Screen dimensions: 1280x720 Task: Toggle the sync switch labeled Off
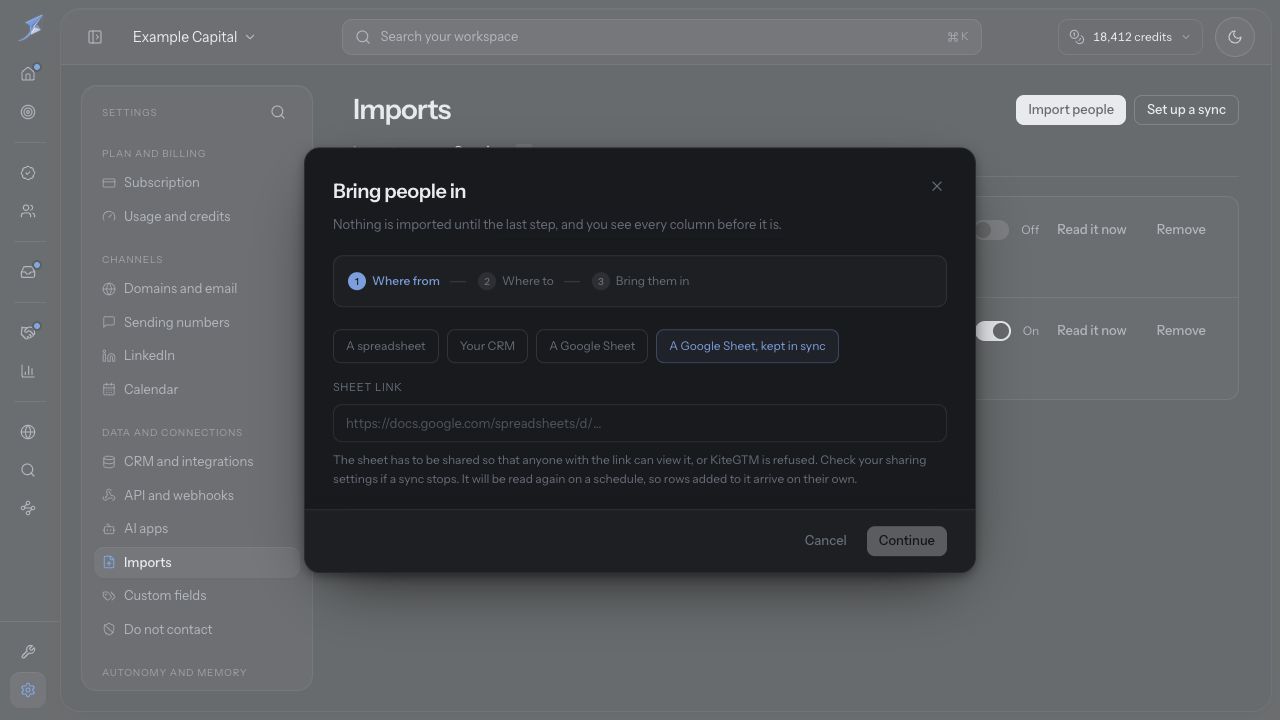click(992, 230)
